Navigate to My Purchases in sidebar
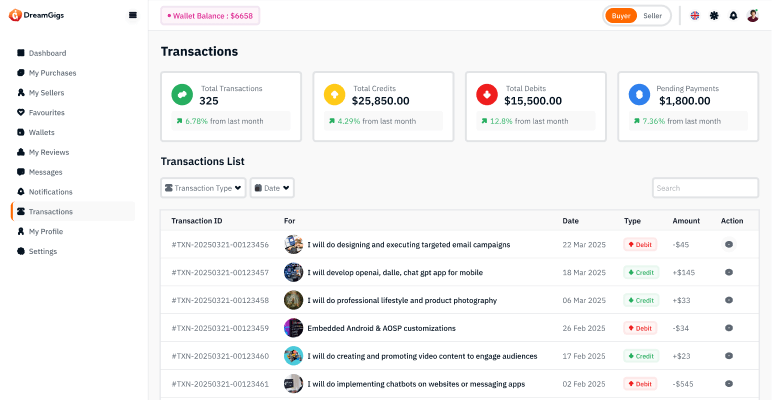772x400 pixels. coord(52,73)
